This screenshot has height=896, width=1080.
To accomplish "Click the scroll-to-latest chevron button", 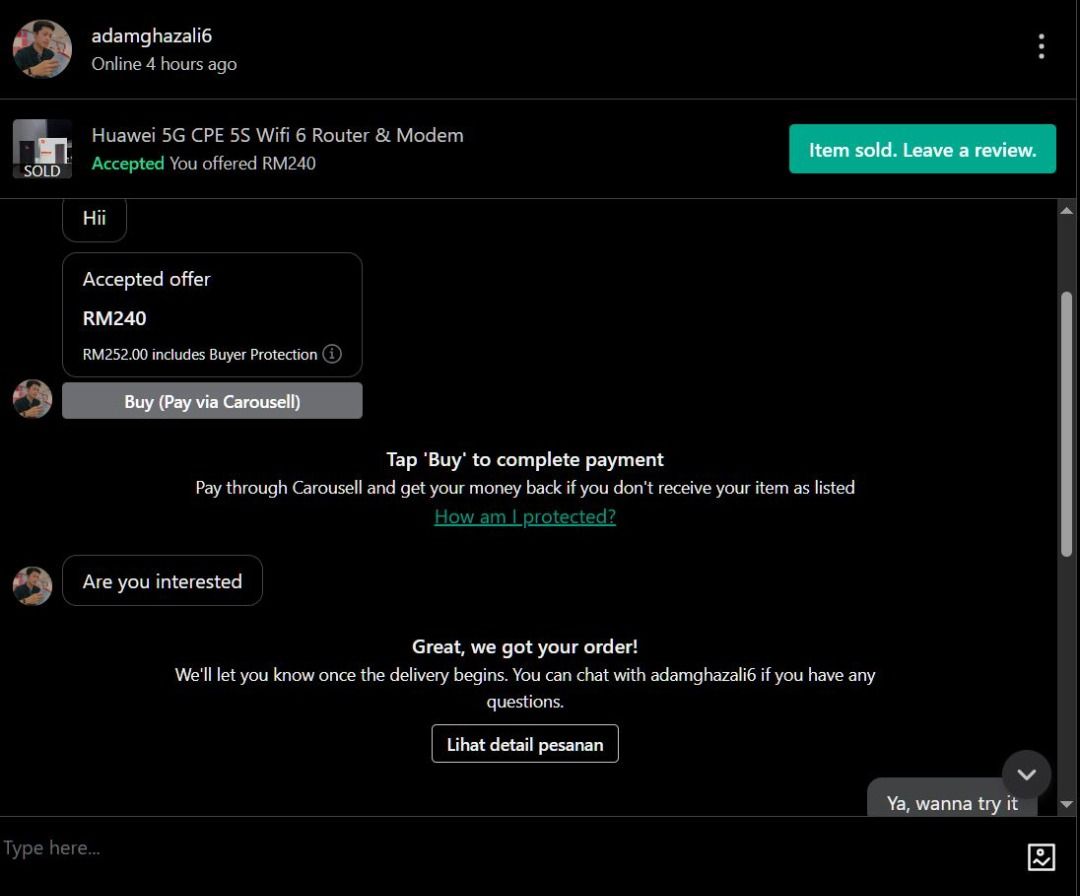I will coord(1026,775).
